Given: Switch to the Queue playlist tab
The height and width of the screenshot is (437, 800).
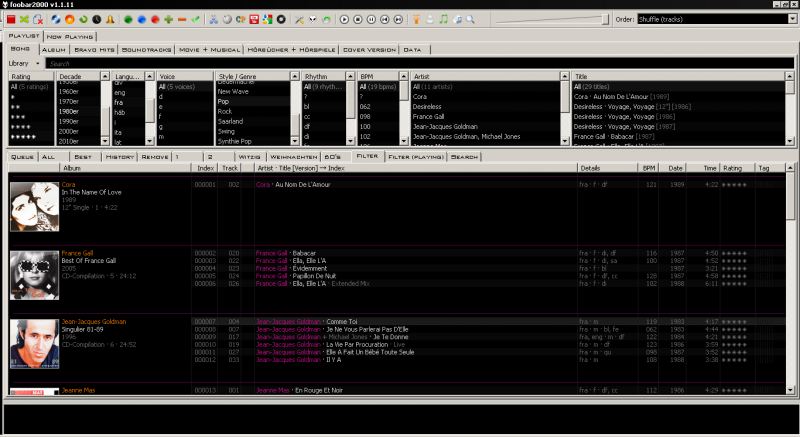Looking at the screenshot, I should (x=22, y=157).
